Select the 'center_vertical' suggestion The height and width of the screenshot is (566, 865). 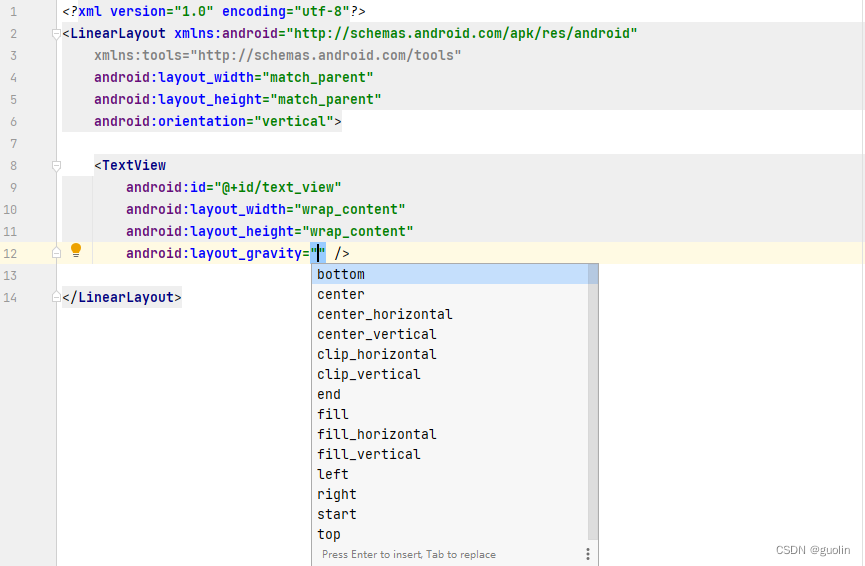(376, 334)
